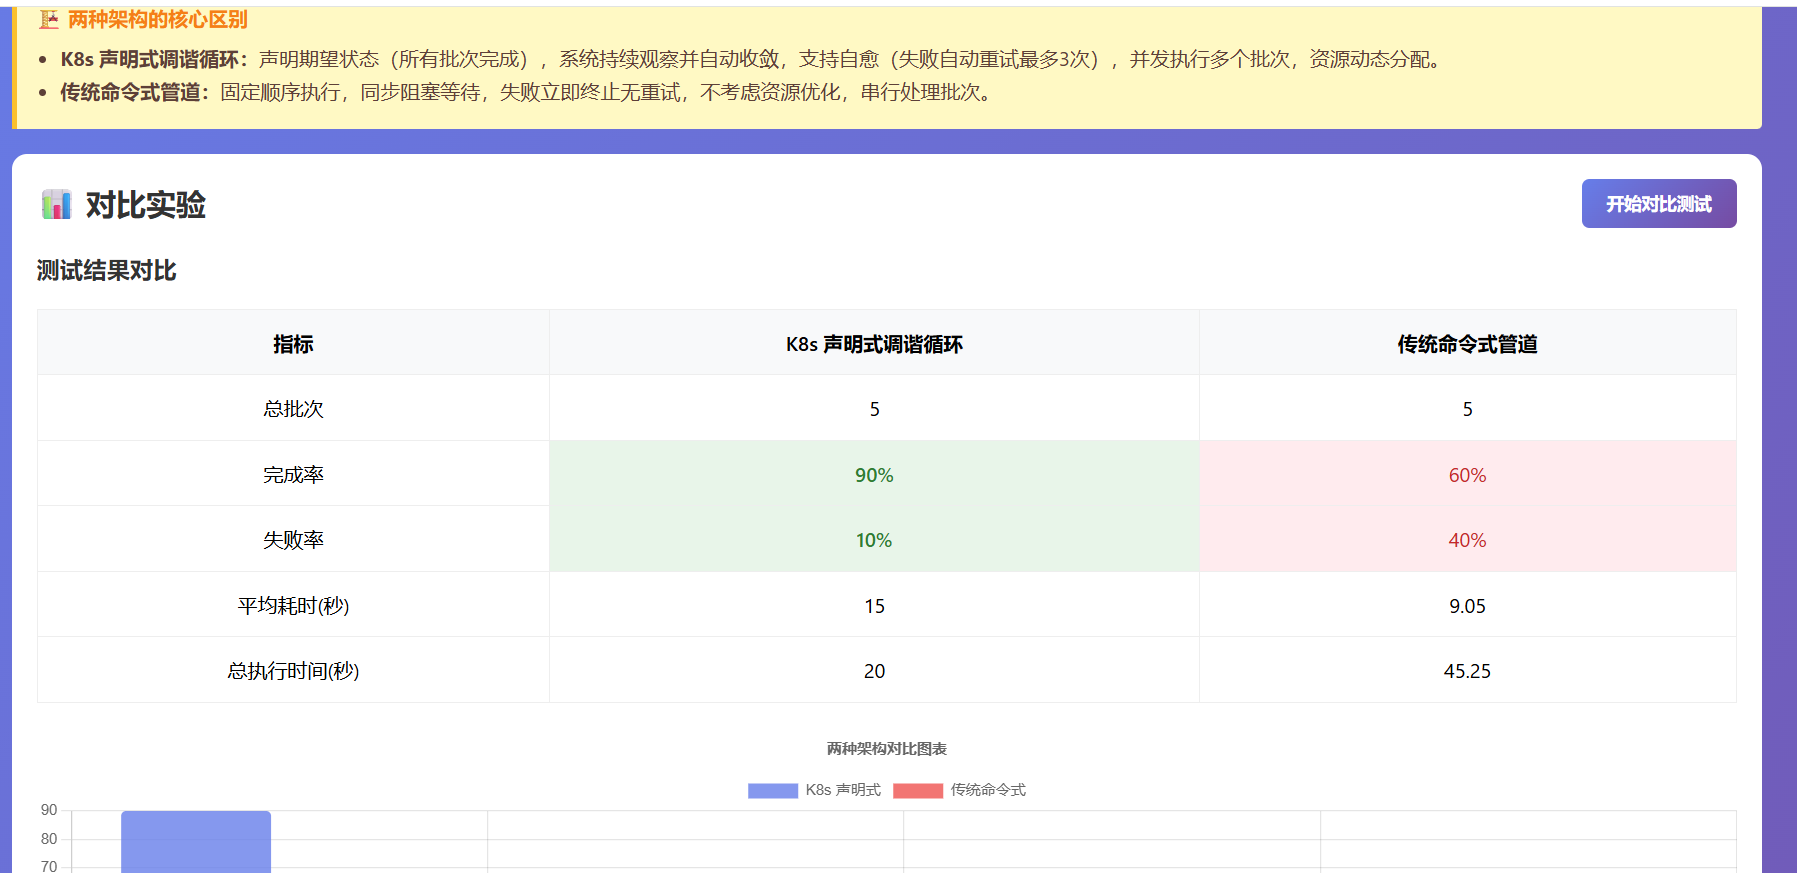The image size is (1797, 873).
Task: Click the 总执行时间(秒) row label
Action: [293, 671]
